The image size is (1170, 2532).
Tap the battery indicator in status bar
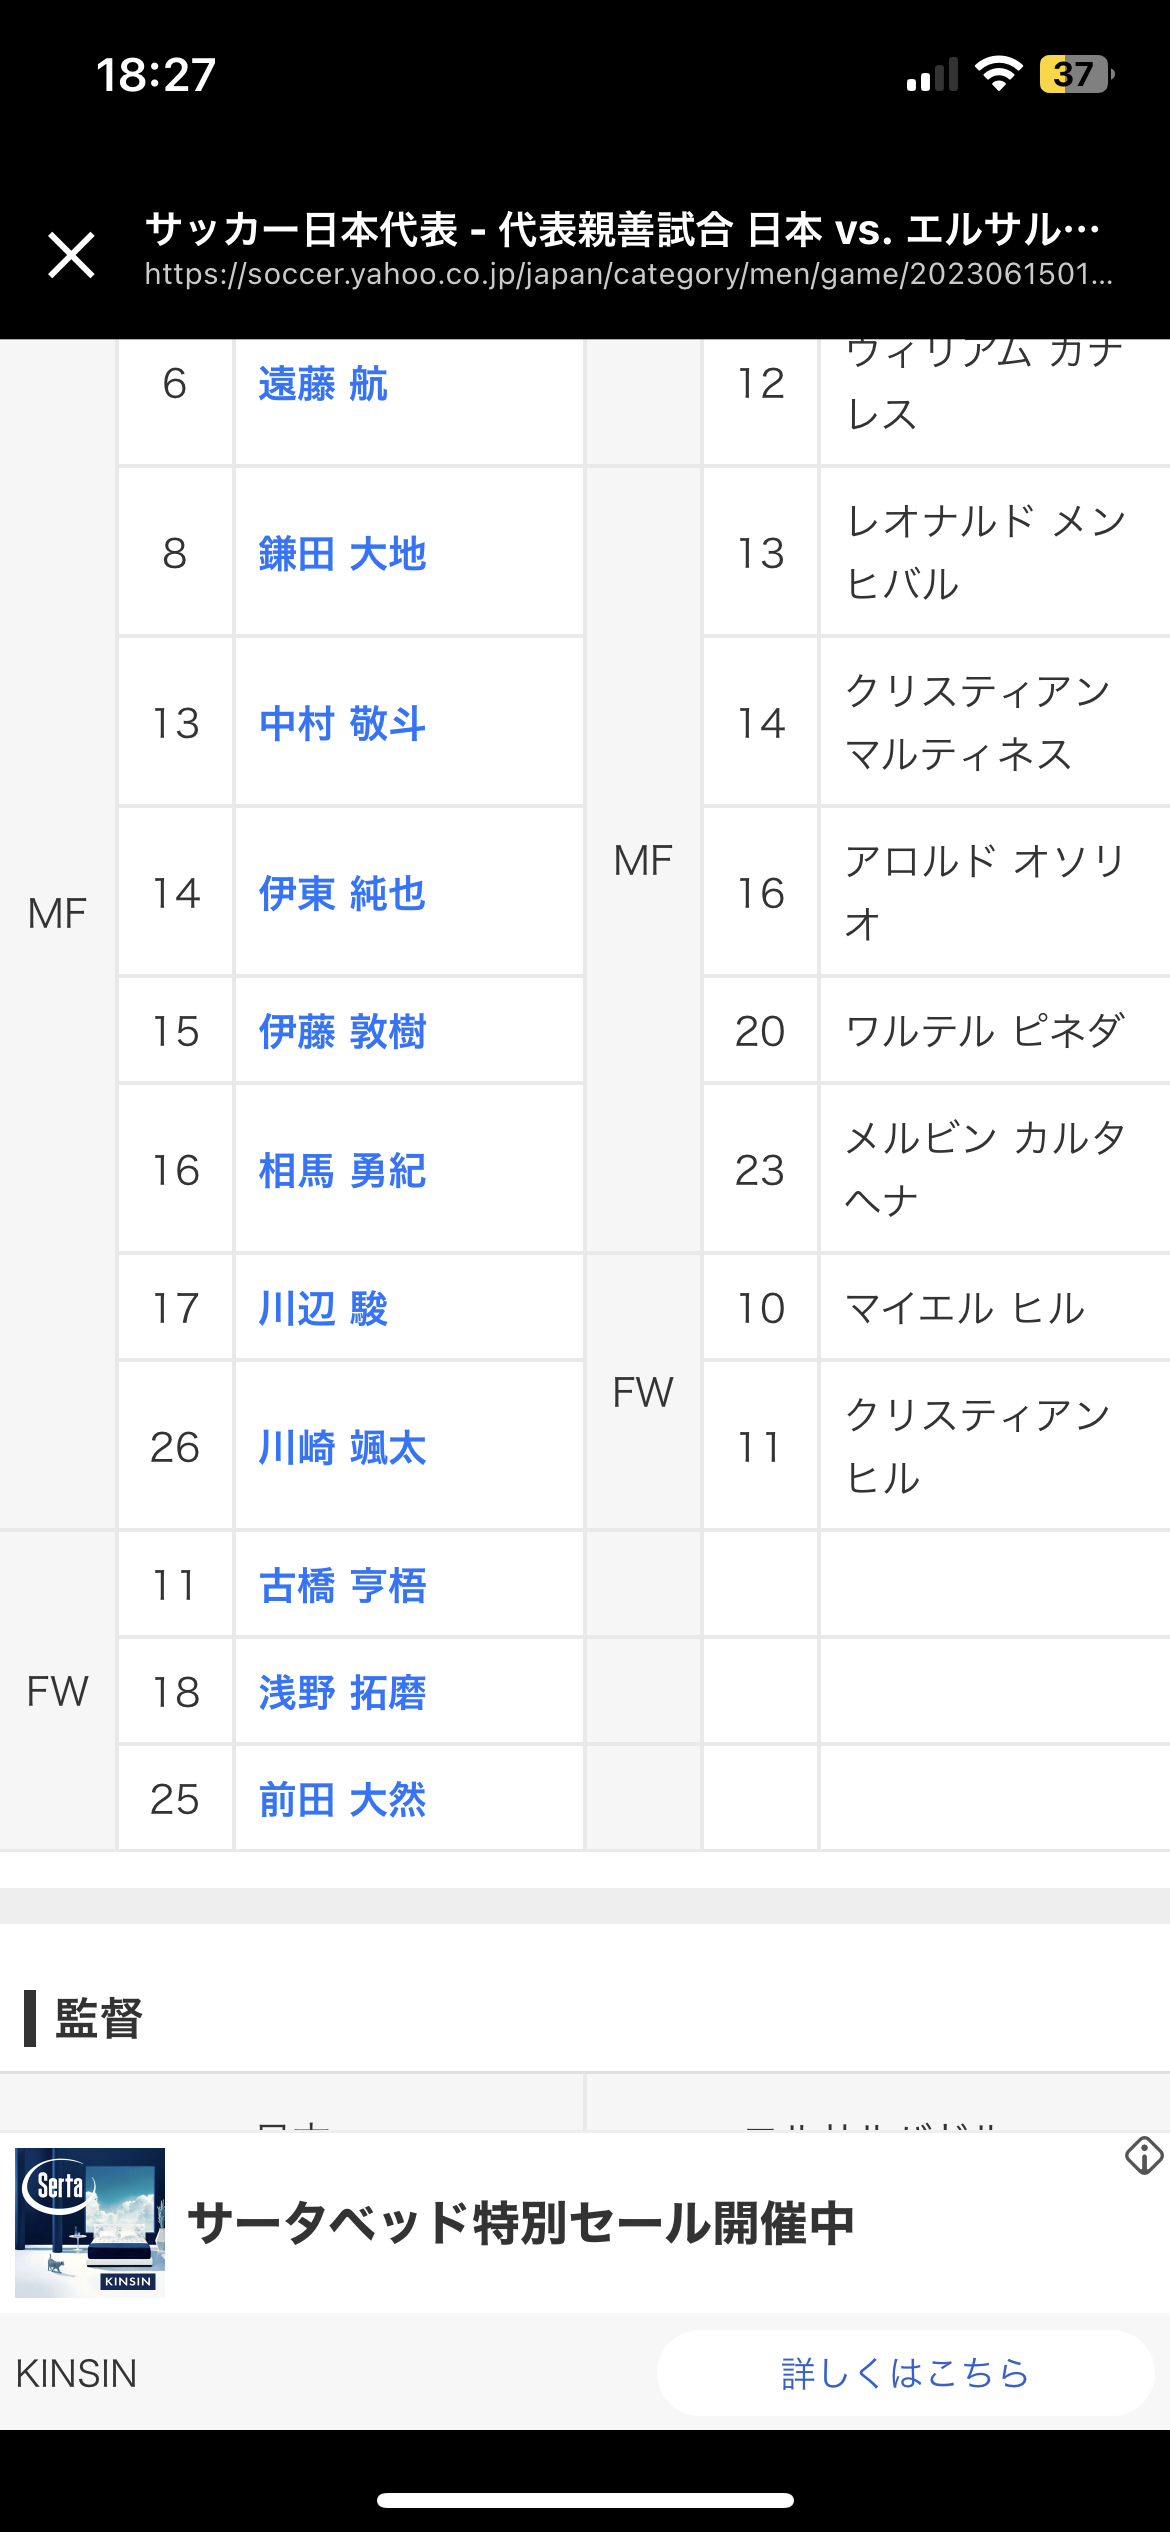coord(1076,74)
